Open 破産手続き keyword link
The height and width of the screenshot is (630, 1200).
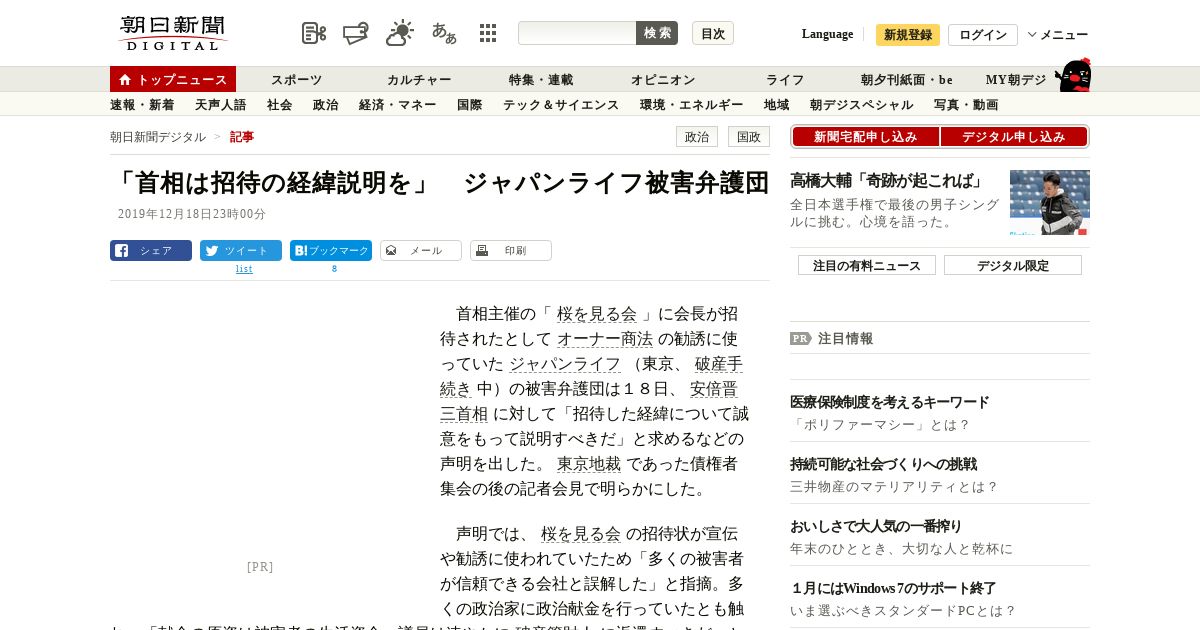(x=719, y=364)
